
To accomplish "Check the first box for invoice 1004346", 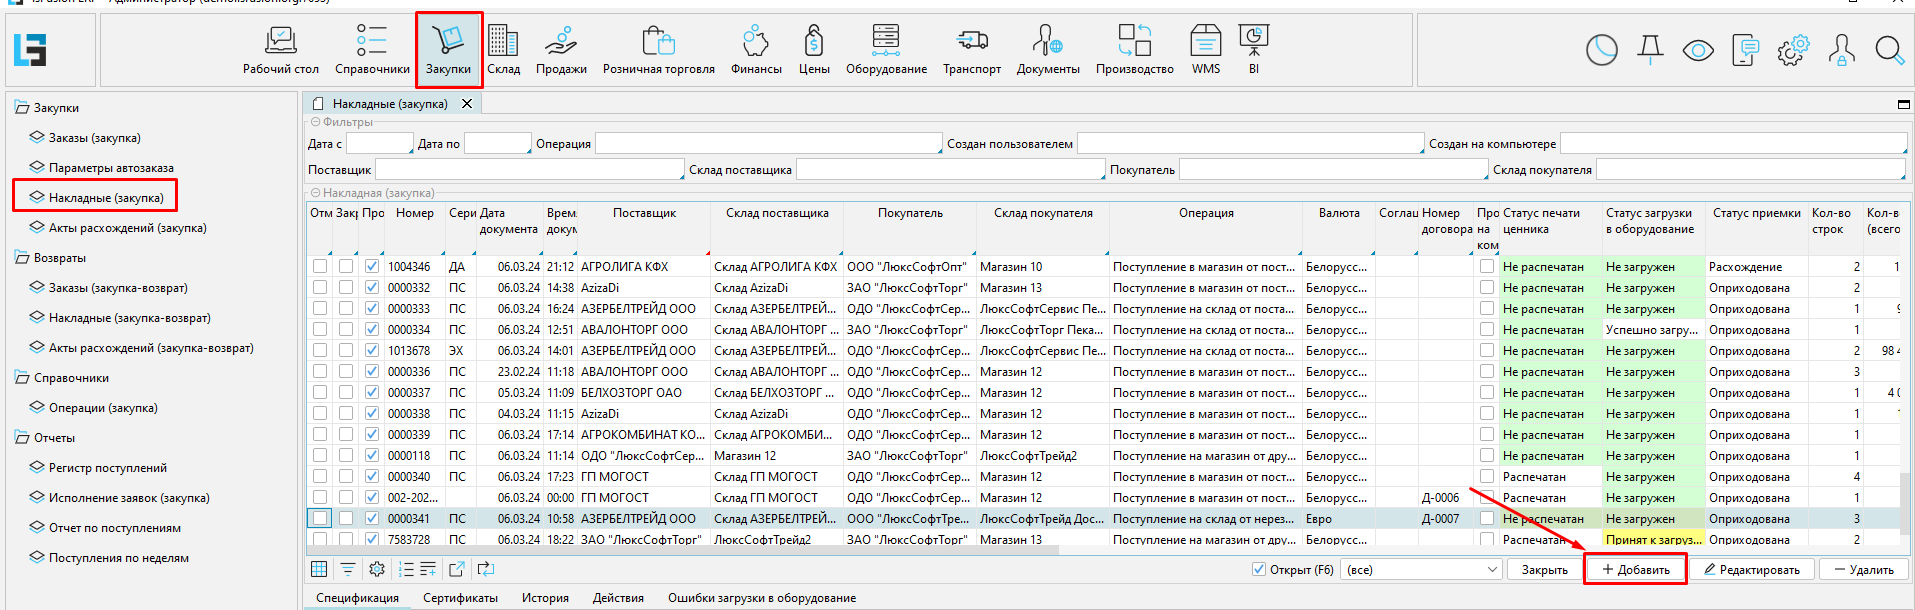I will coord(320,267).
